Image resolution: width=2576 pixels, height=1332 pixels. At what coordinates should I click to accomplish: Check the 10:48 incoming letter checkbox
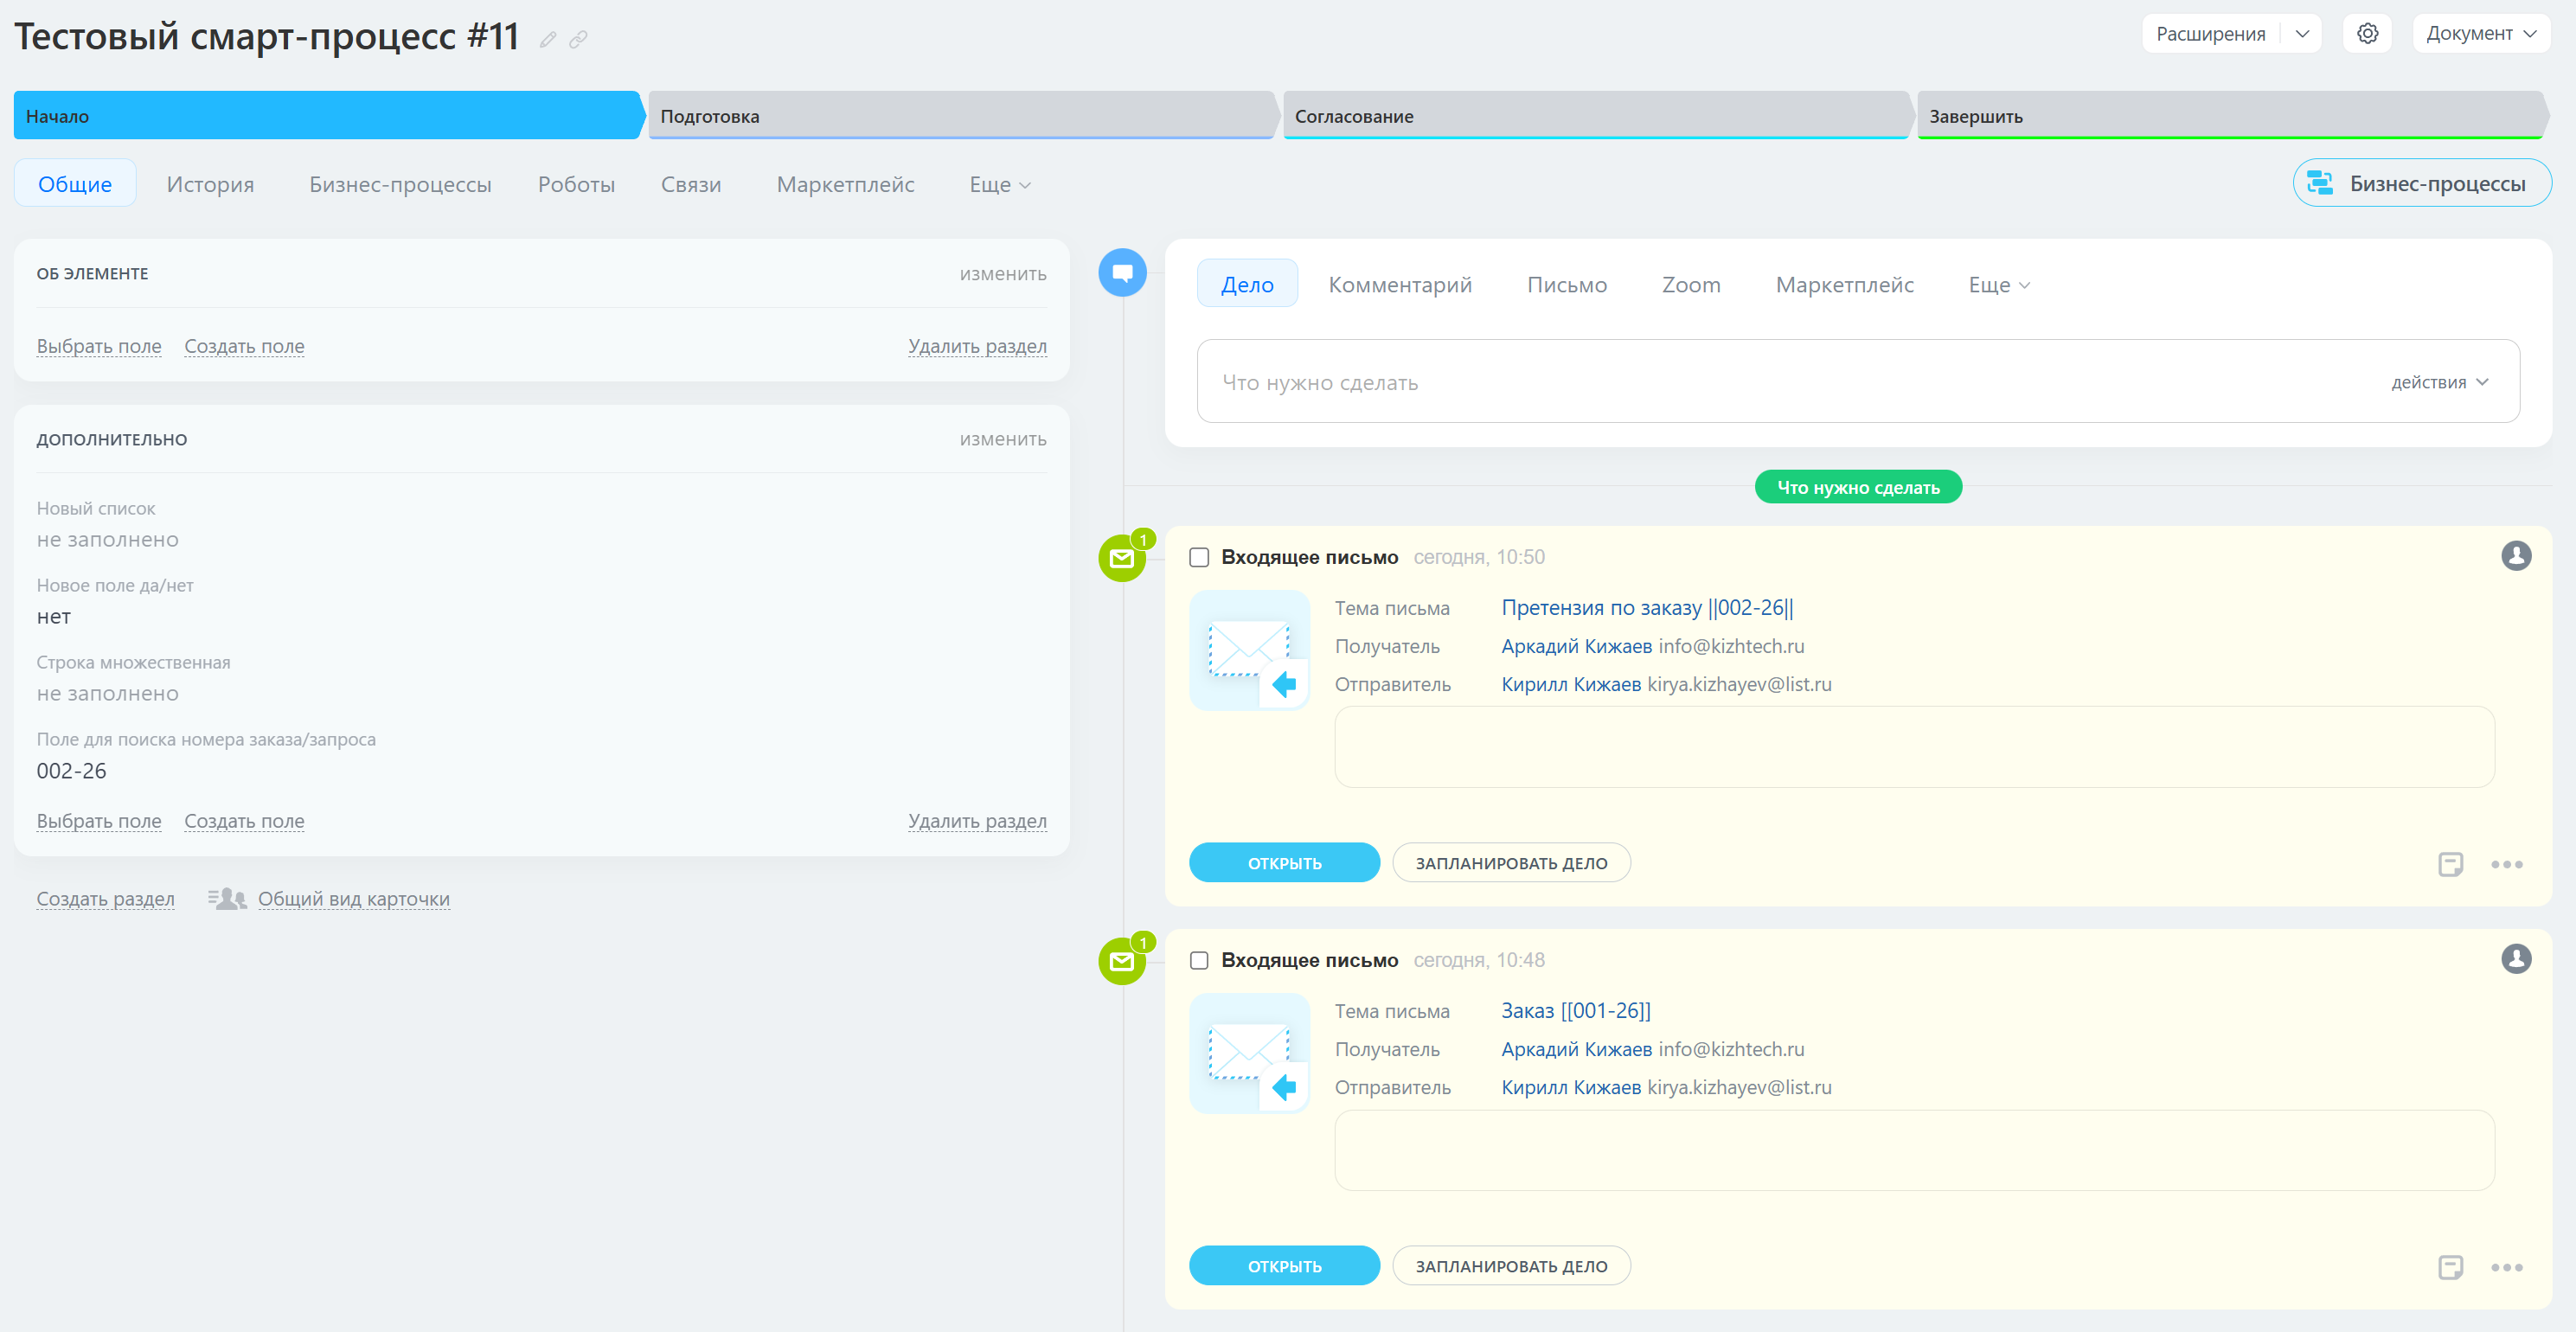pyautogui.click(x=1199, y=961)
